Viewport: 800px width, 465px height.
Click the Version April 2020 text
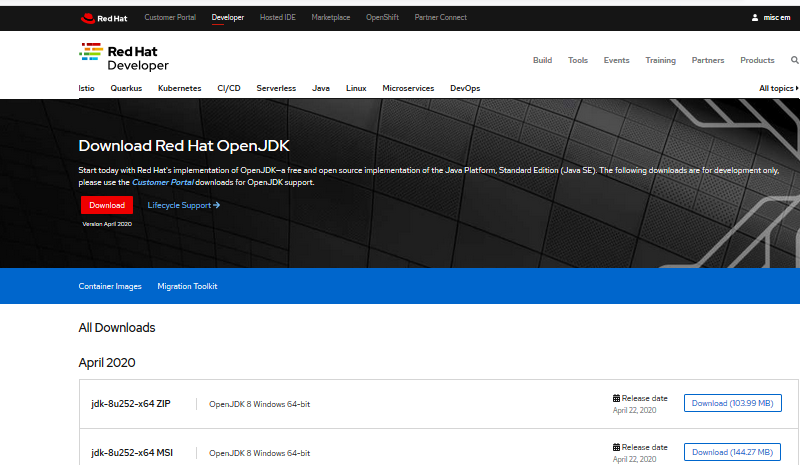pos(107,224)
